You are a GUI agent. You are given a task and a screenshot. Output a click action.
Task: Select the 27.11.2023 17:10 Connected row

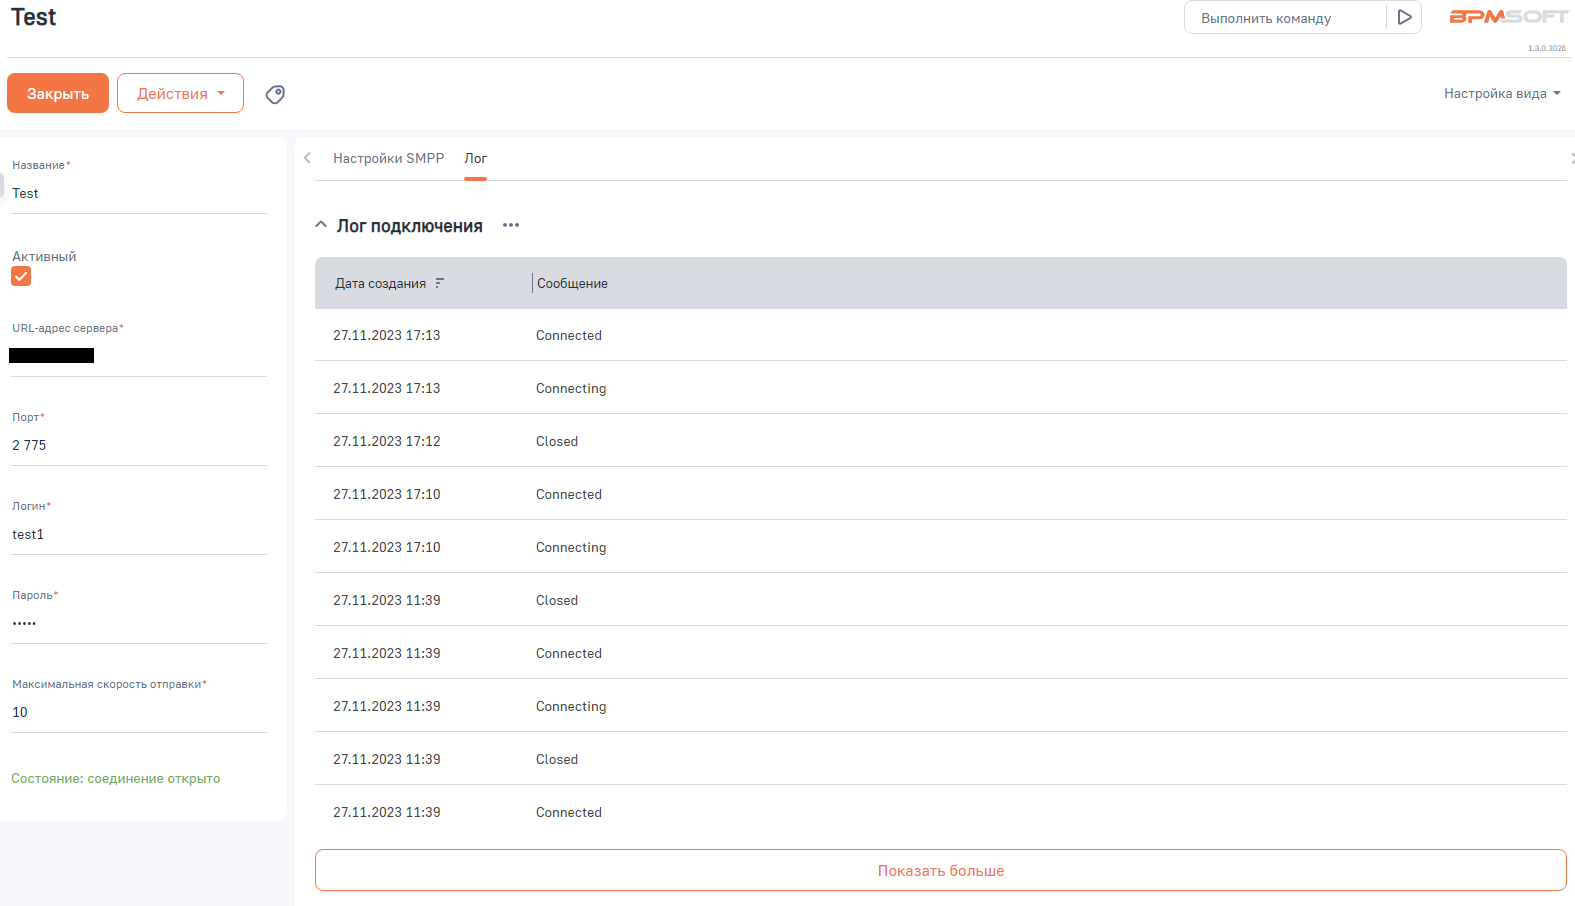click(x=940, y=494)
